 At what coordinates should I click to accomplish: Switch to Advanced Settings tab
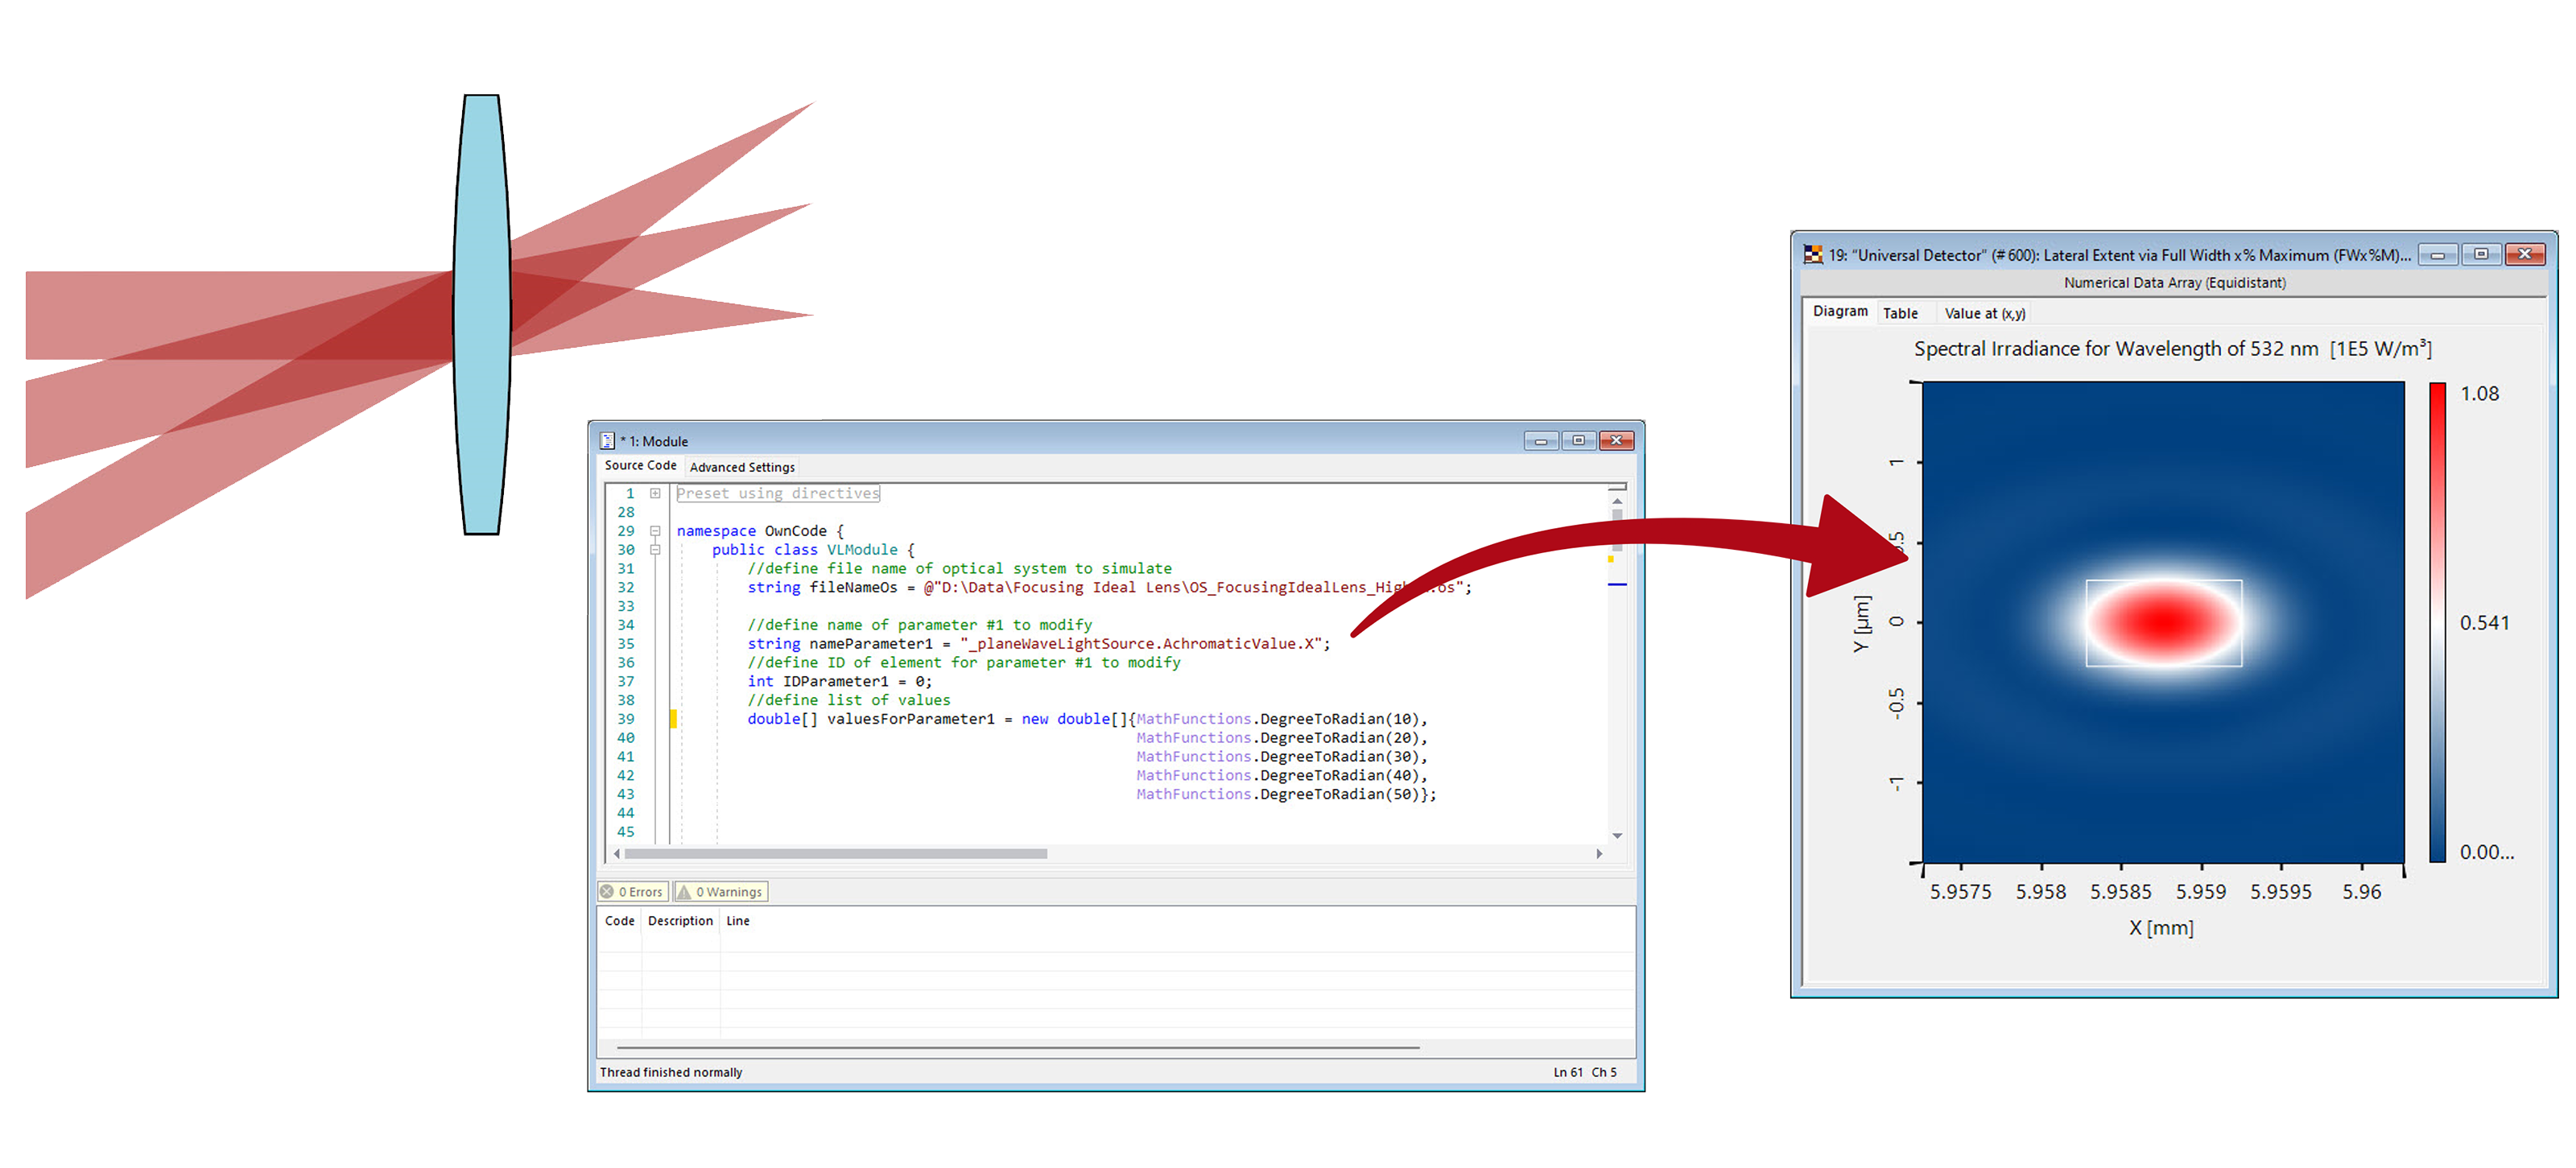tap(742, 467)
